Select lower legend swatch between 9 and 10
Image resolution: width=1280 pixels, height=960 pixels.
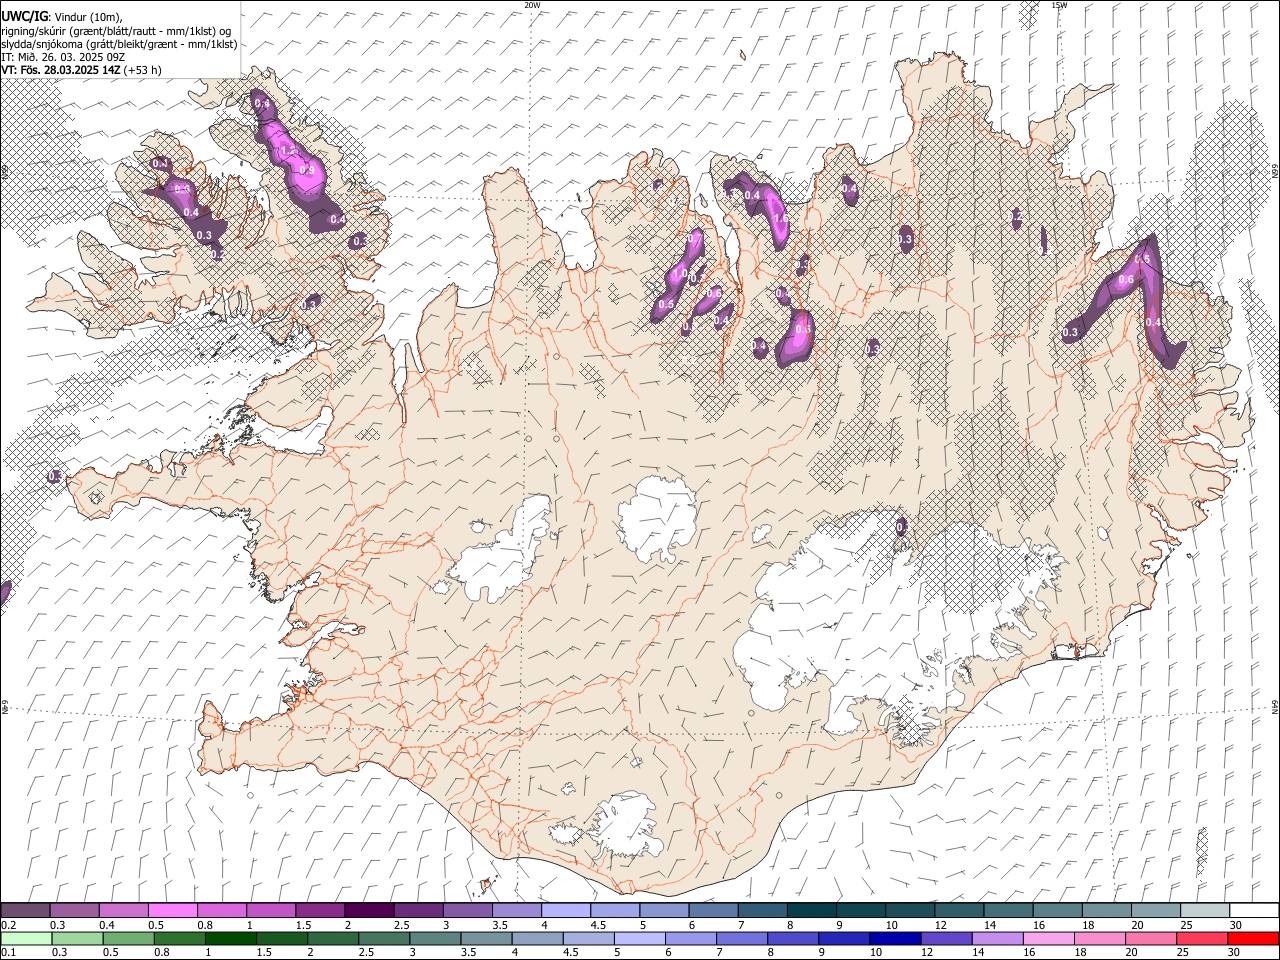coord(844,938)
